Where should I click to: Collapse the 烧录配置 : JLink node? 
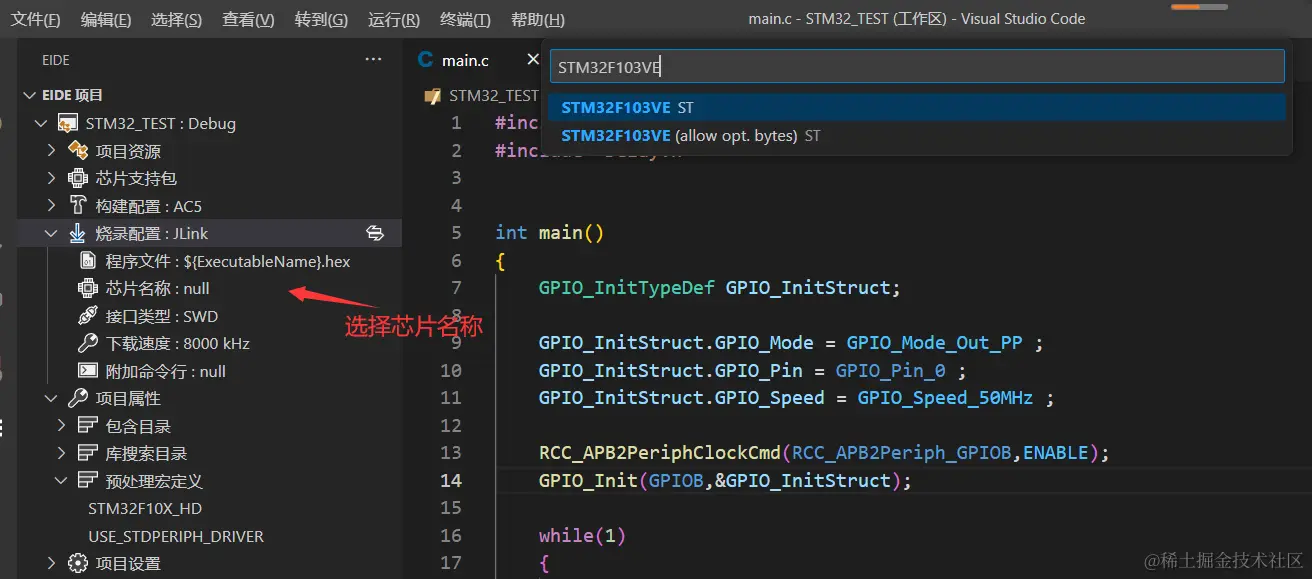point(52,233)
